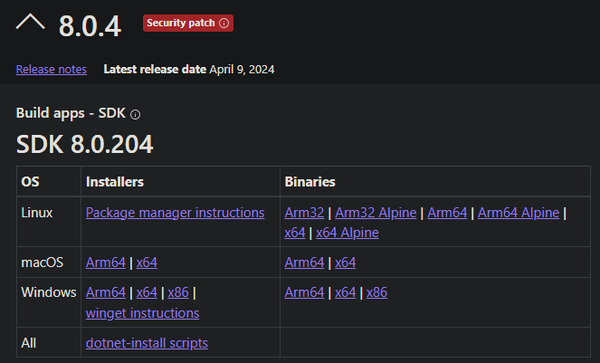Download Windows x64 installer

tap(147, 293)
